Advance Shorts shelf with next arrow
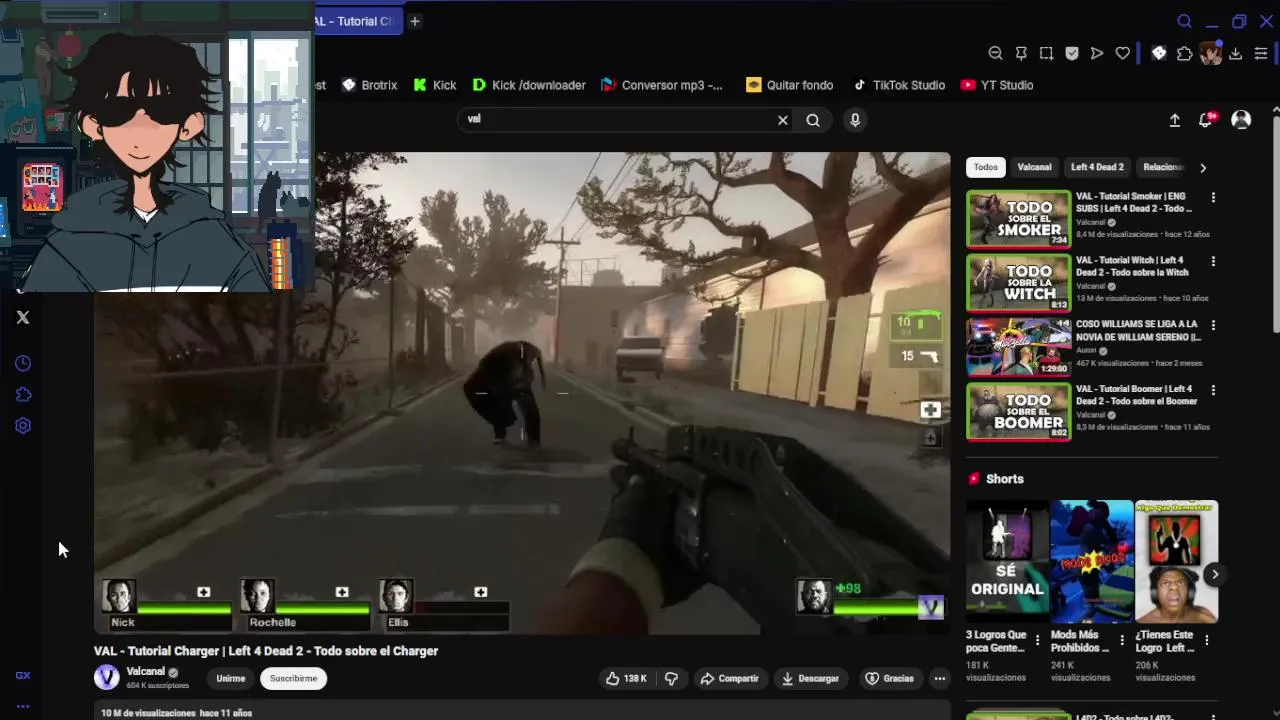This screenshot has width=1280, height=720. point(1214,574)
